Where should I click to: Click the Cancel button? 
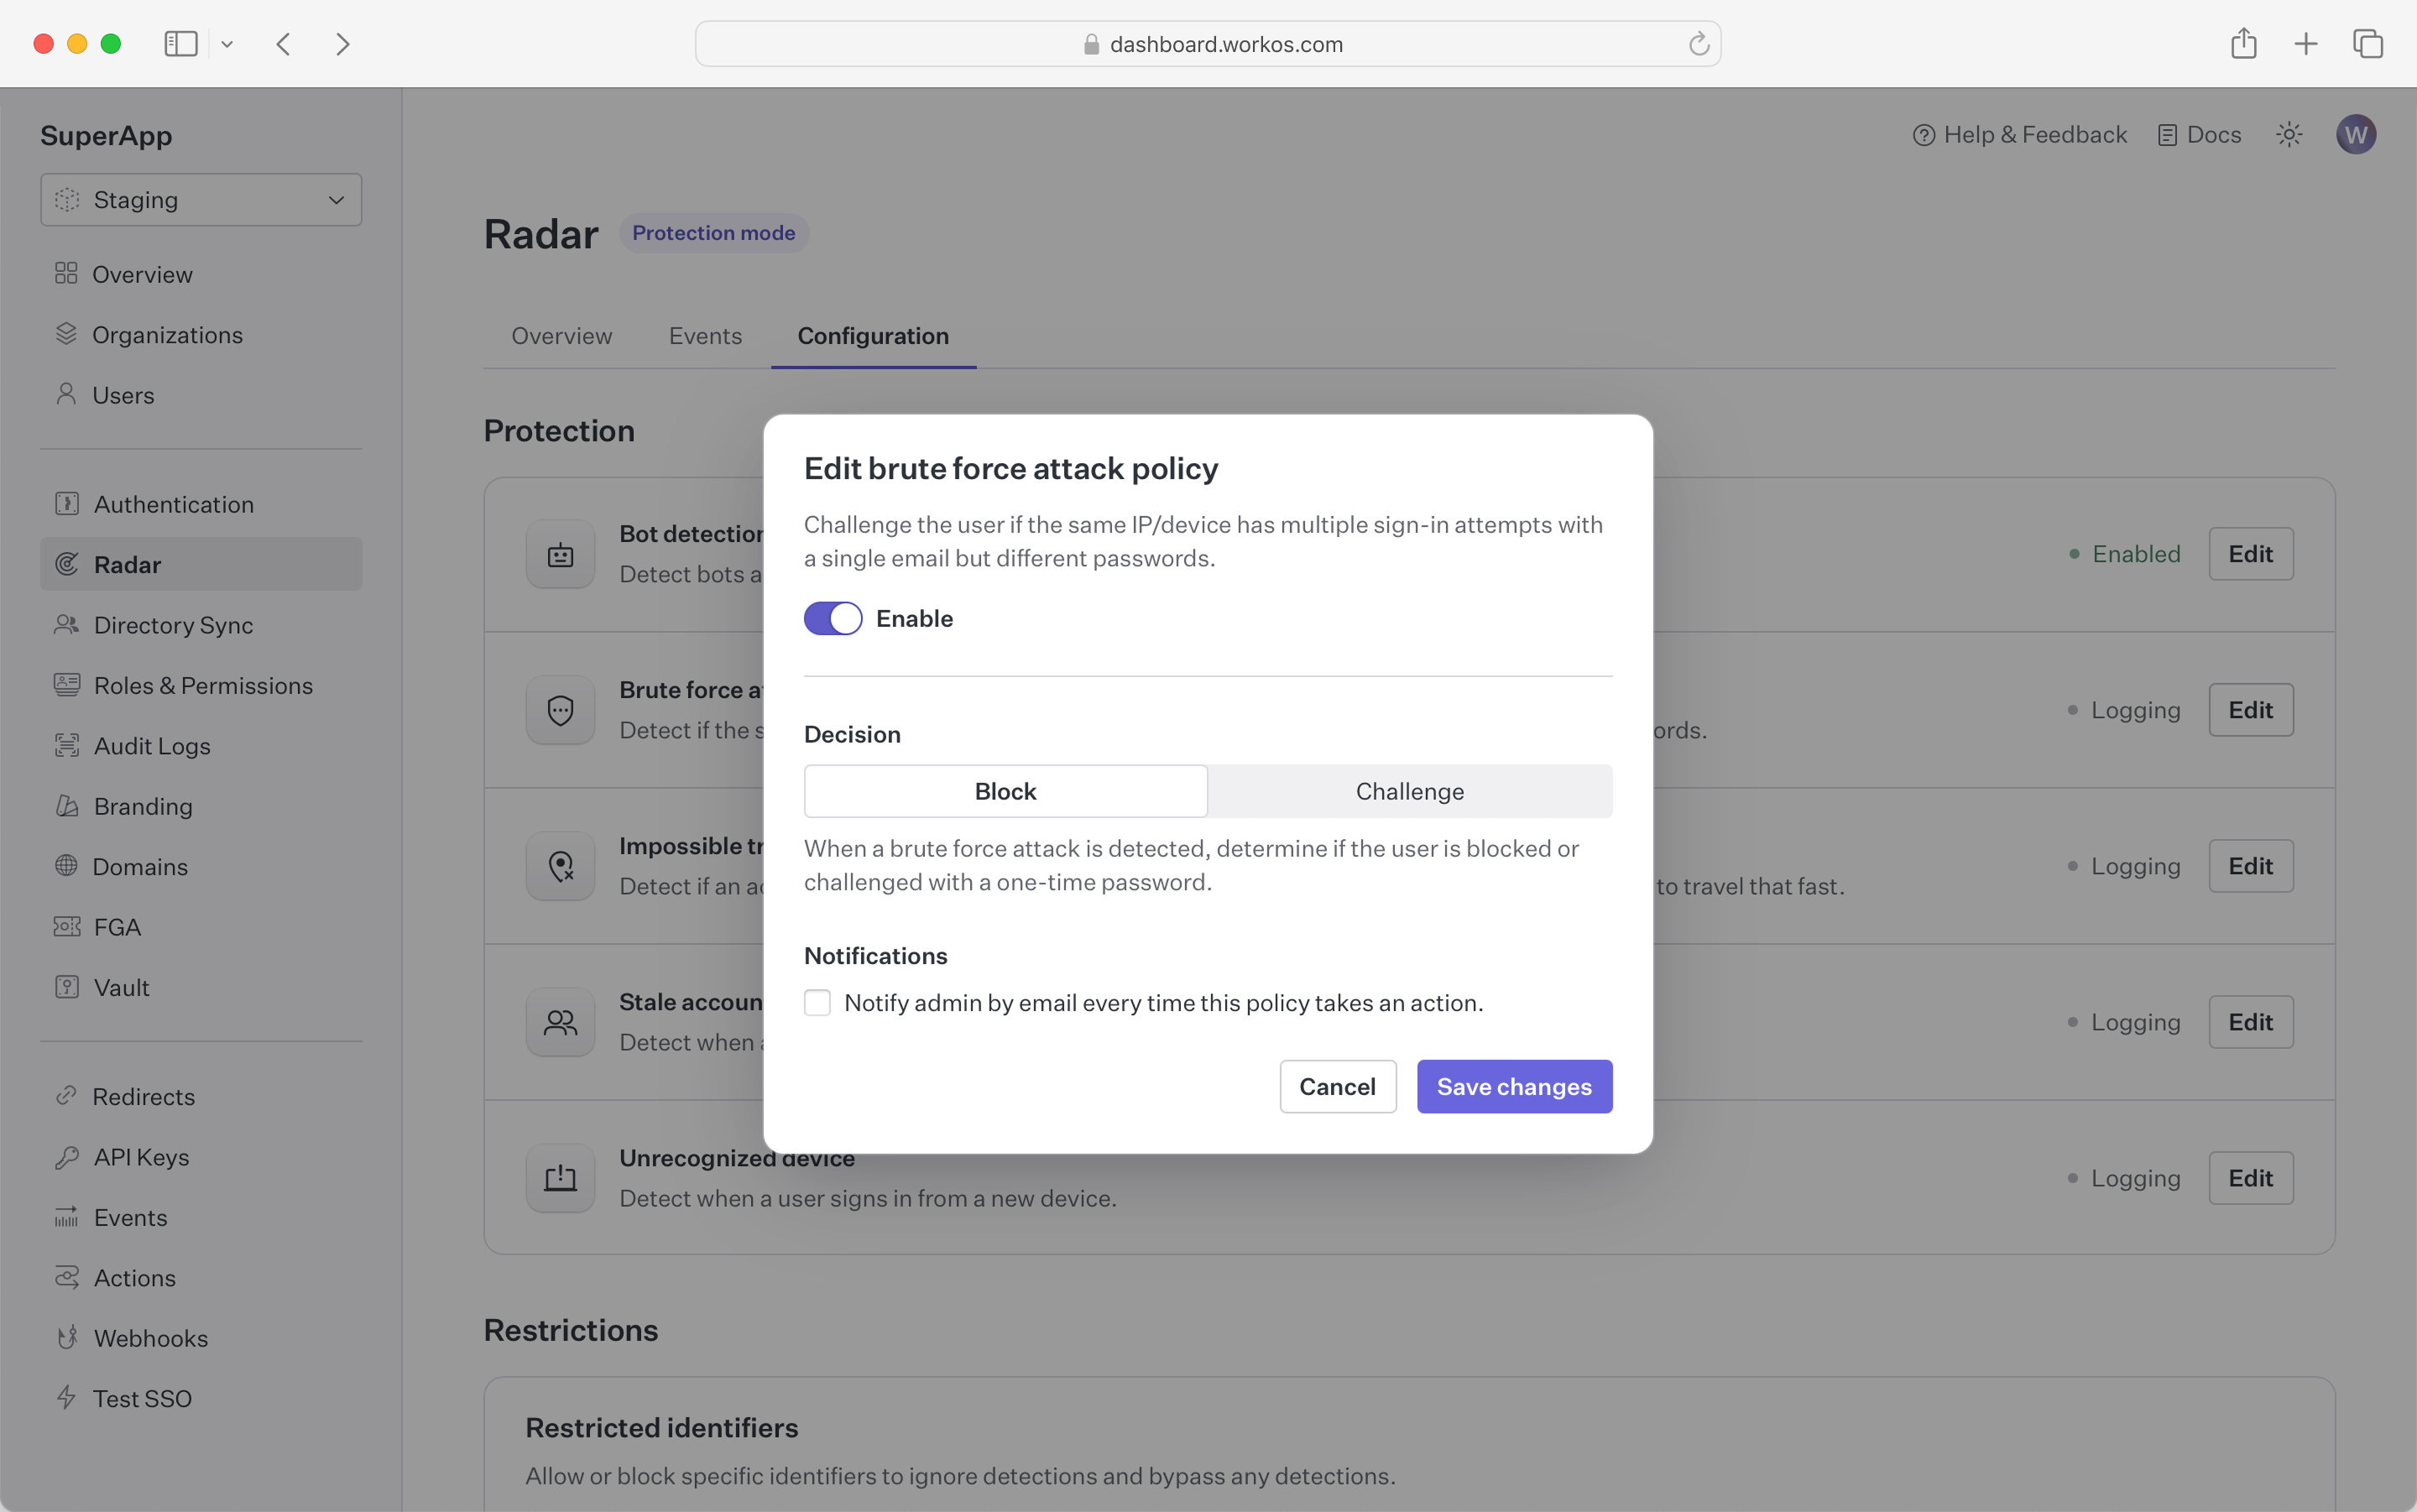point(1337,1087)
